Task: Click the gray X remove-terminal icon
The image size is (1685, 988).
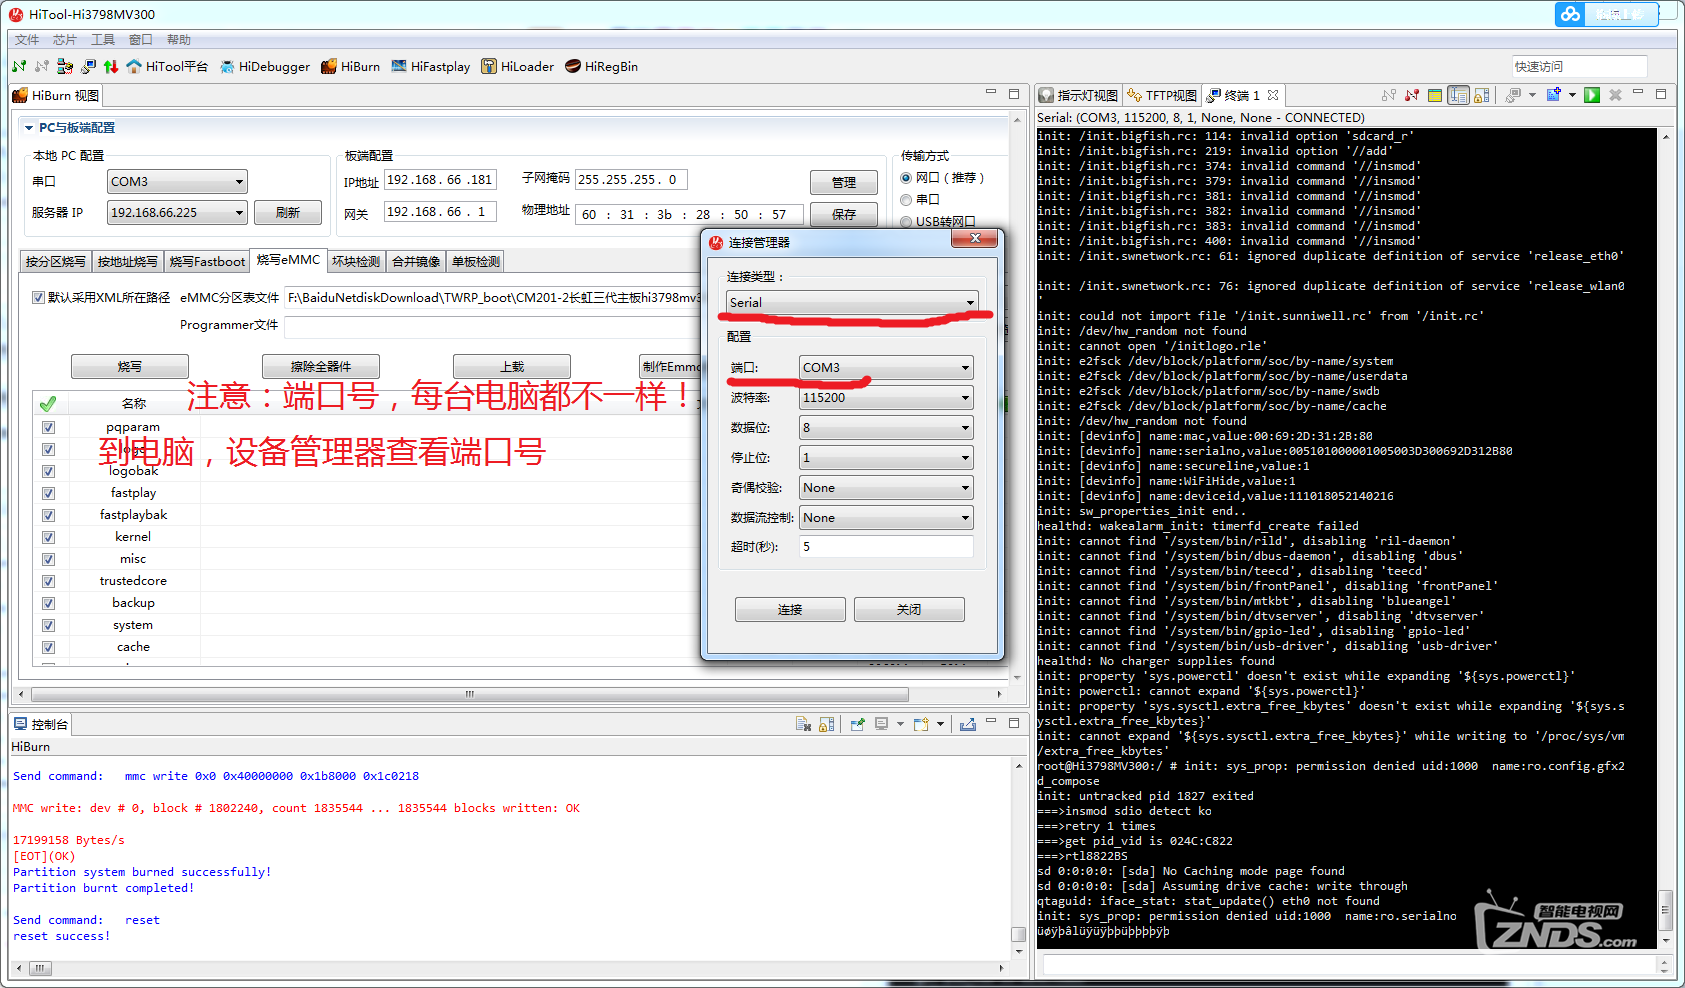Action: tap(1615, 95)
